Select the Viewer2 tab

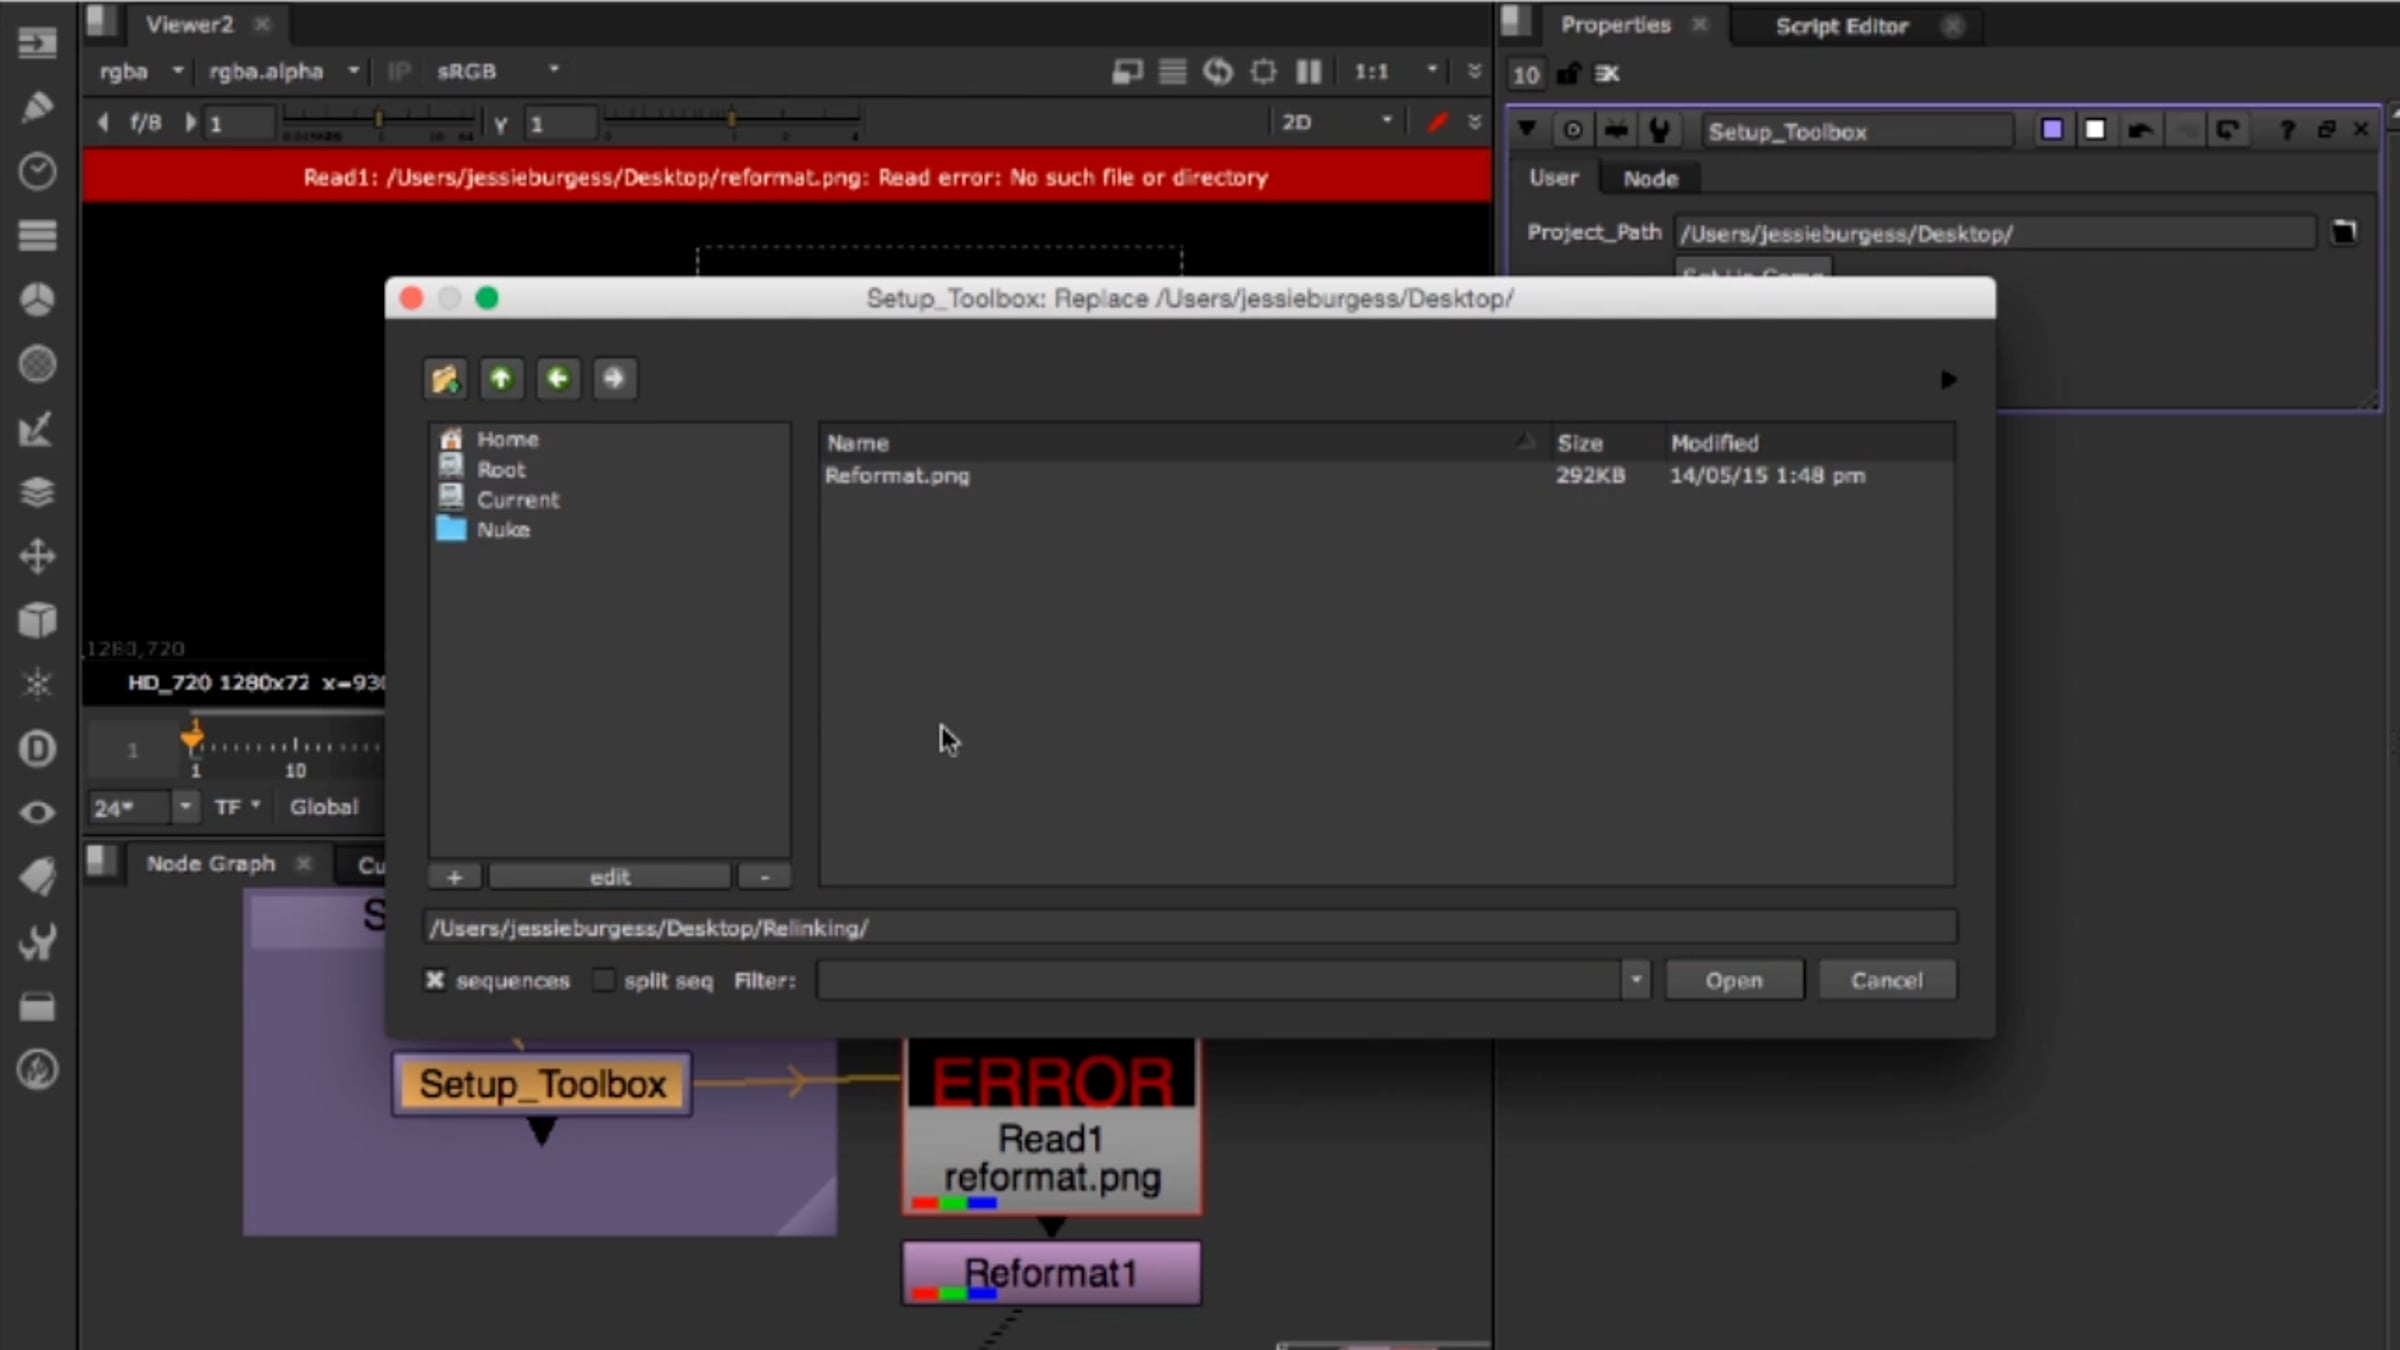click(189, 24)
